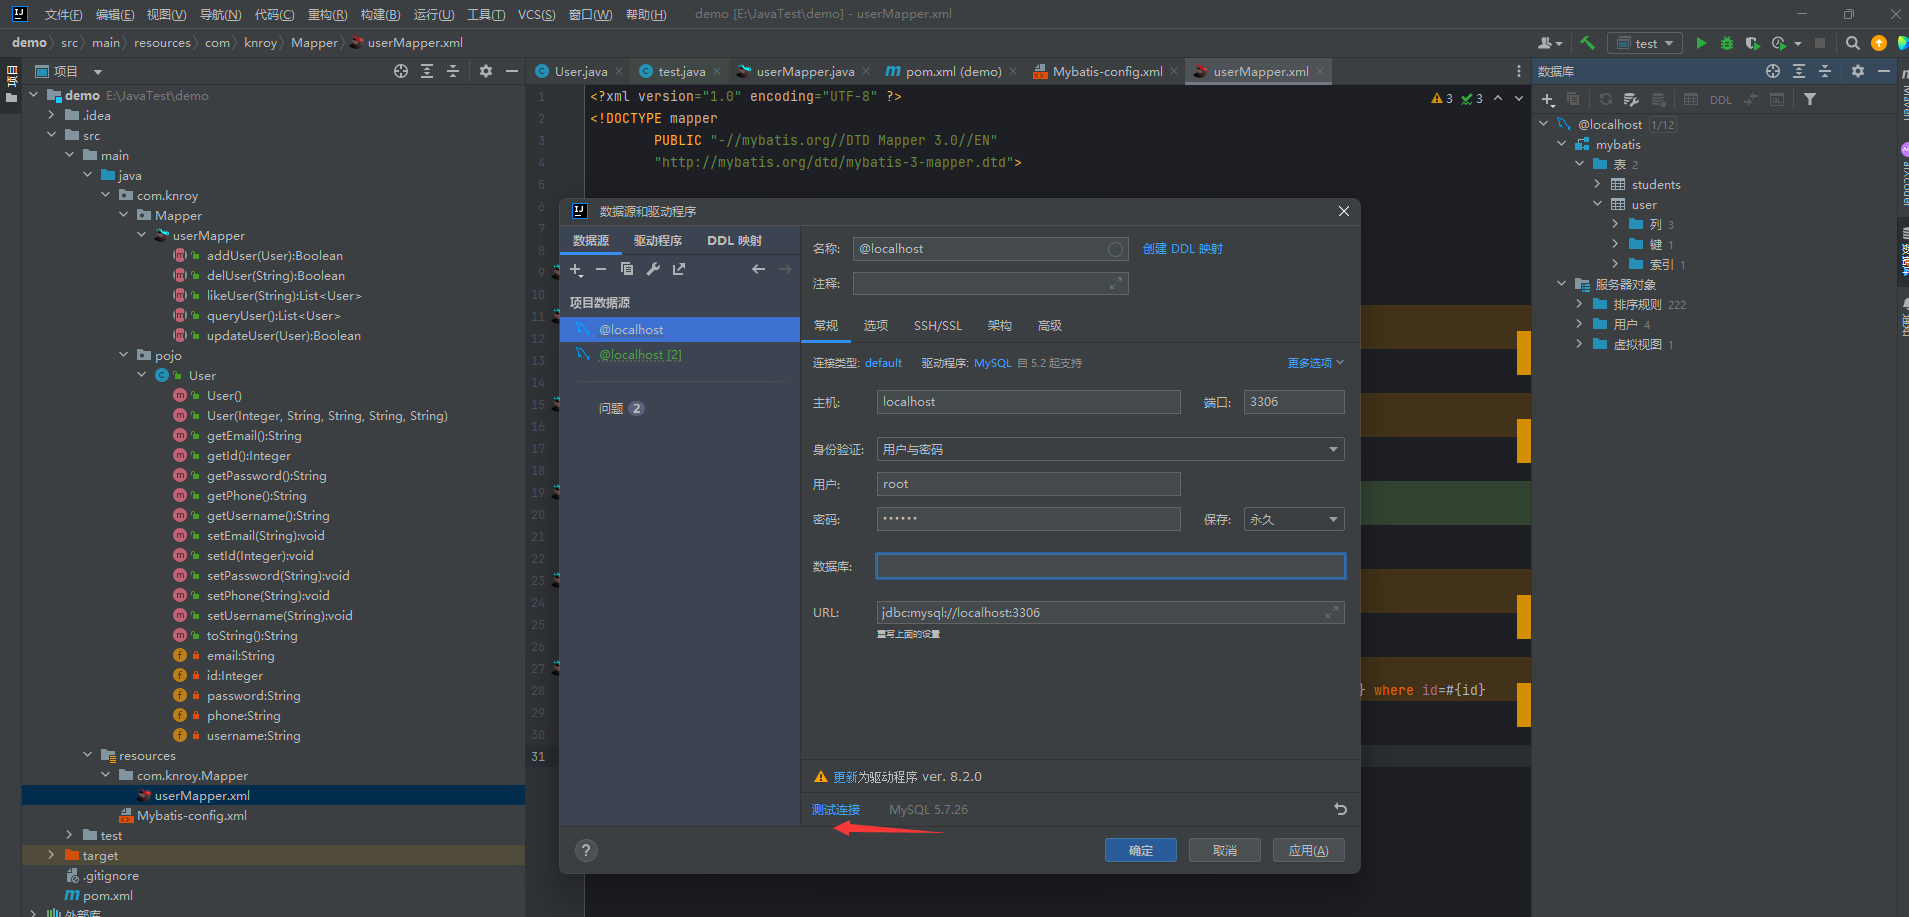This screenshot has width=1909, height=917.
Task: Click the duplicate data source icon in the dialog
Action: pos(627,269)
